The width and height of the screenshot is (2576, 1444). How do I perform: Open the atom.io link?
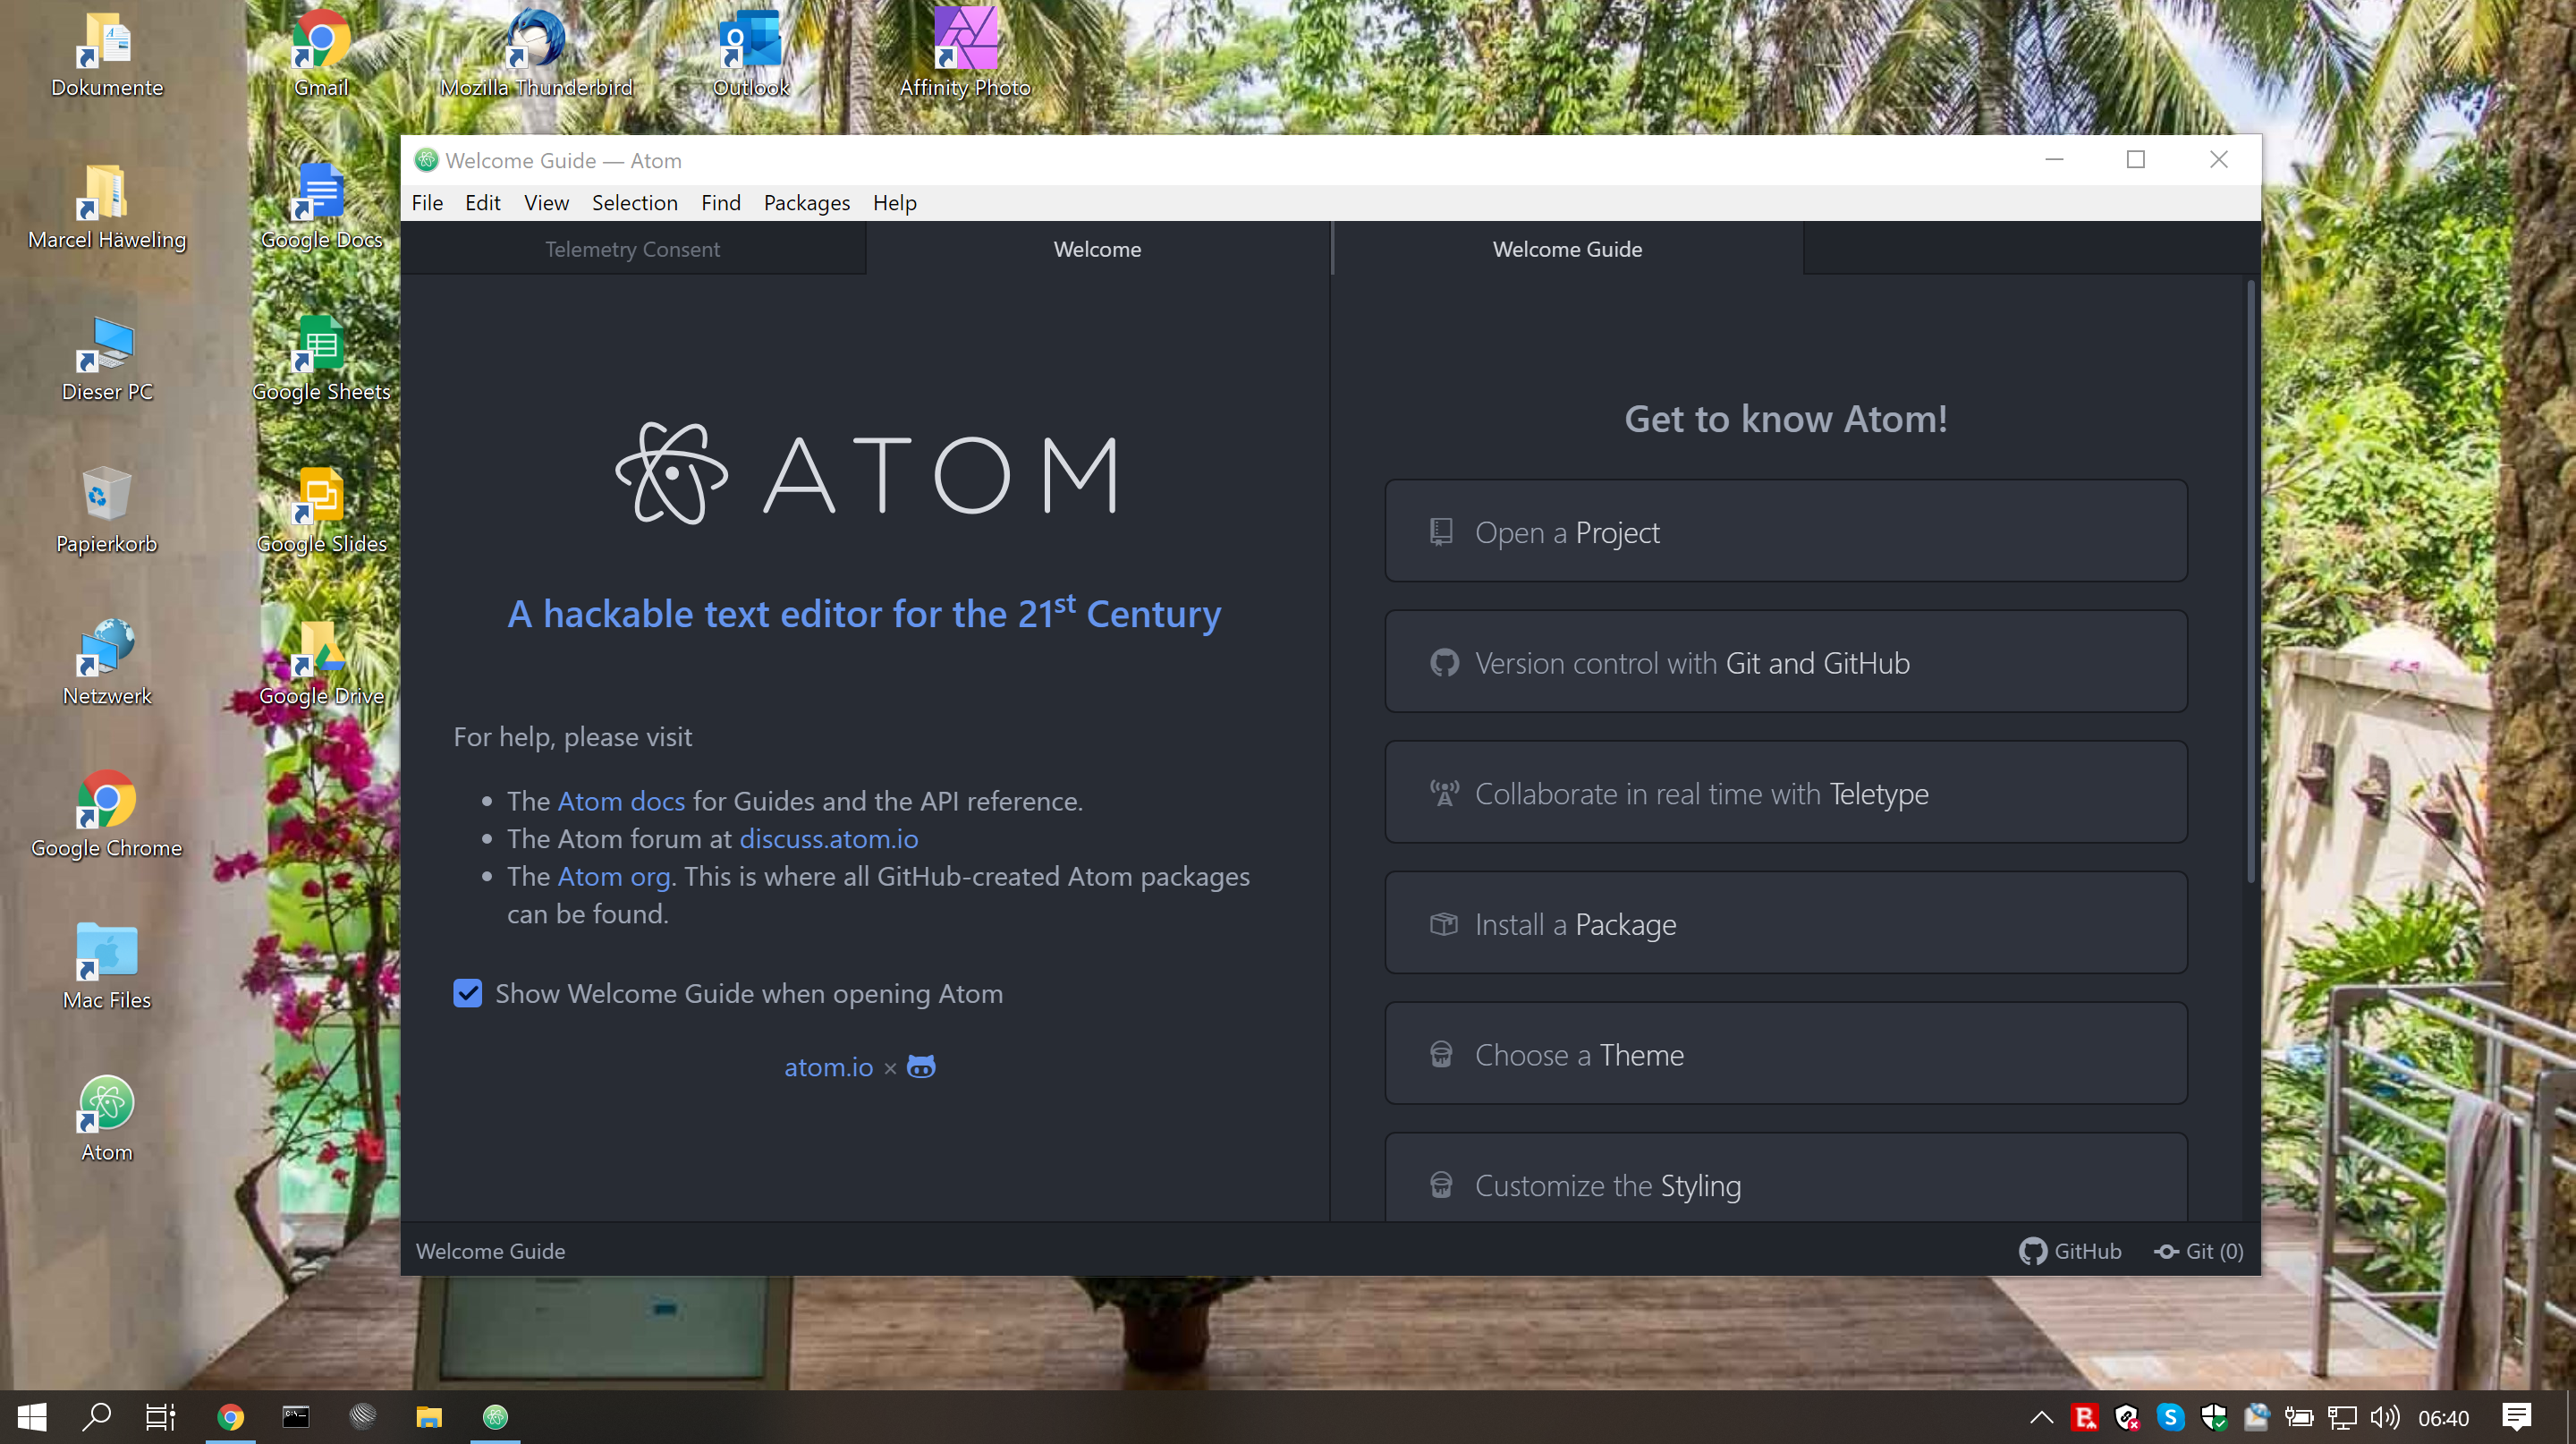[x=828, y=1067]
